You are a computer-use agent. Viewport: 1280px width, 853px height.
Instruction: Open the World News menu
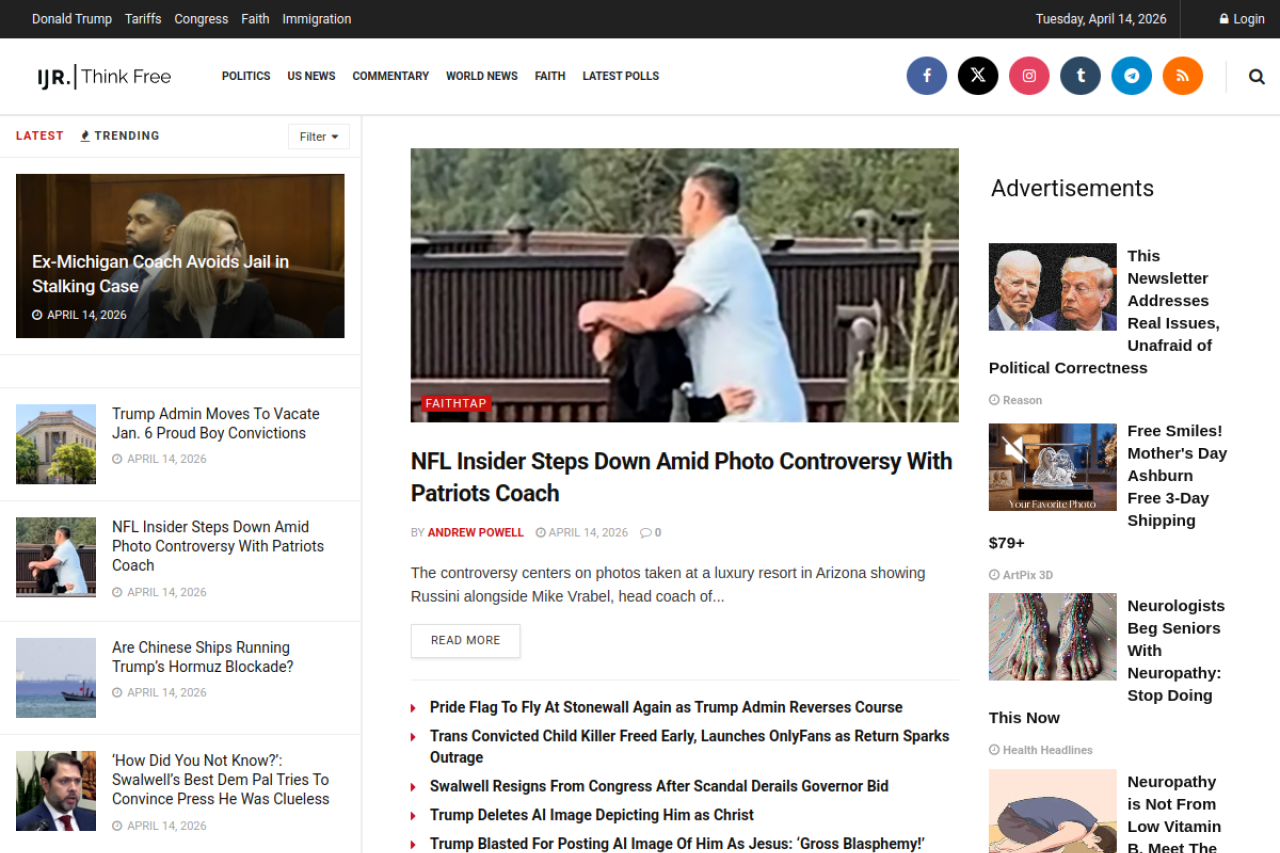point(482,76)
